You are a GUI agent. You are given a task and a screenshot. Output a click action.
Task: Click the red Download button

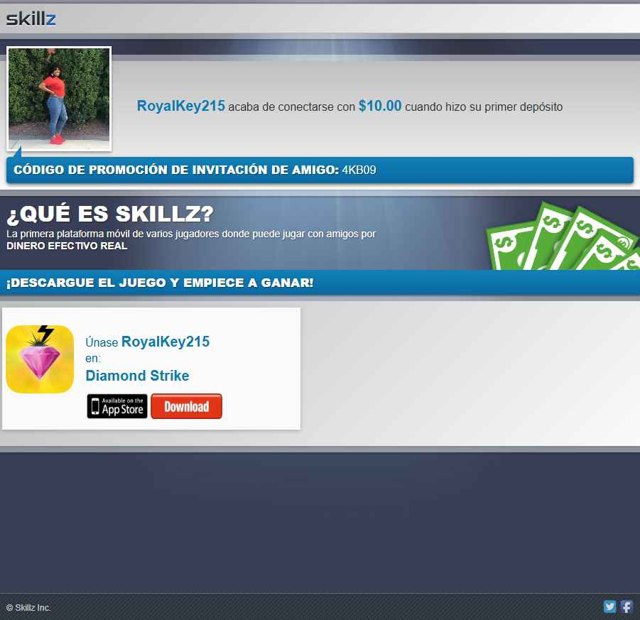[x=187, y=406]
